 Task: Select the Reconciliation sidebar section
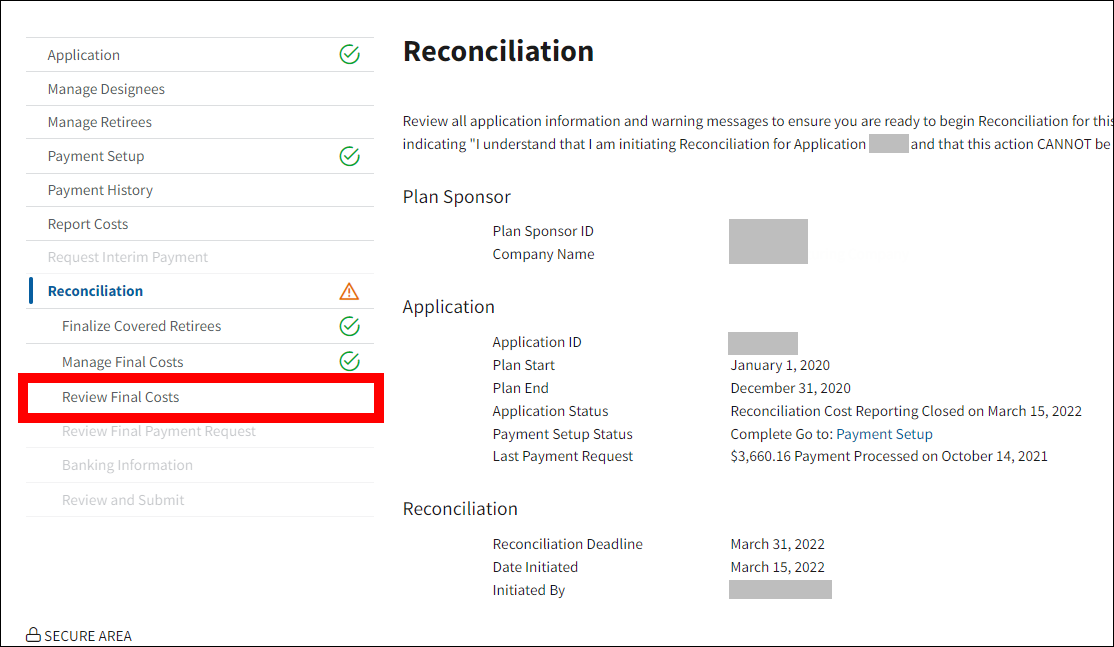coord(95,291)
